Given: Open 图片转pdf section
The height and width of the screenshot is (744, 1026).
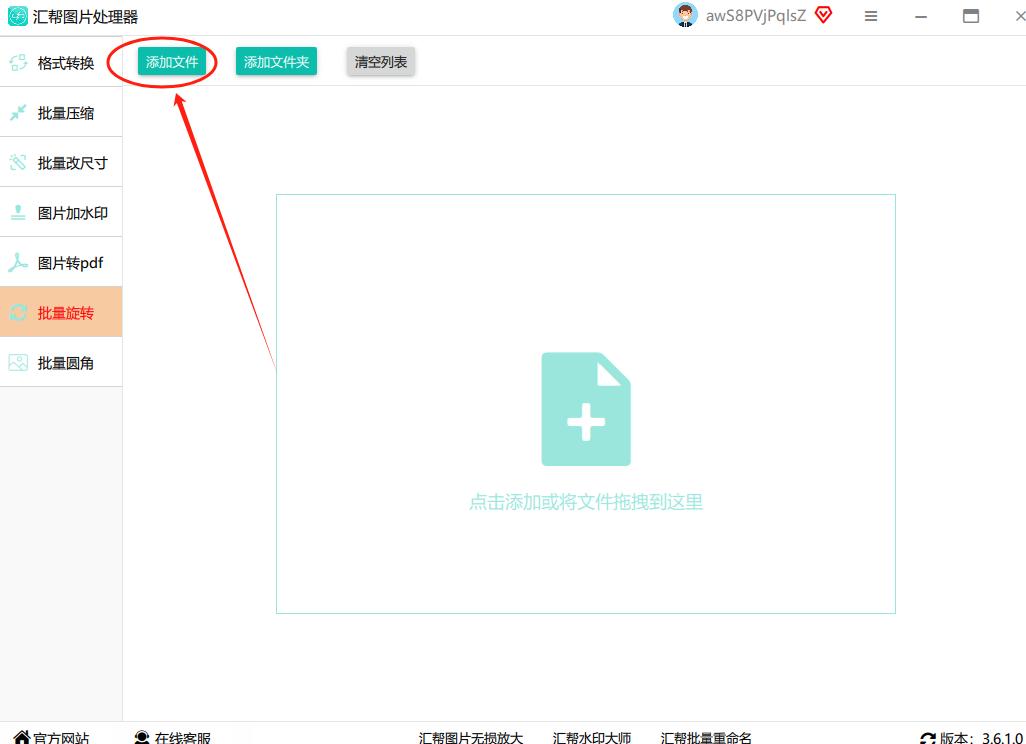Looking at the screenshot, I should click(x=61, y=262).
